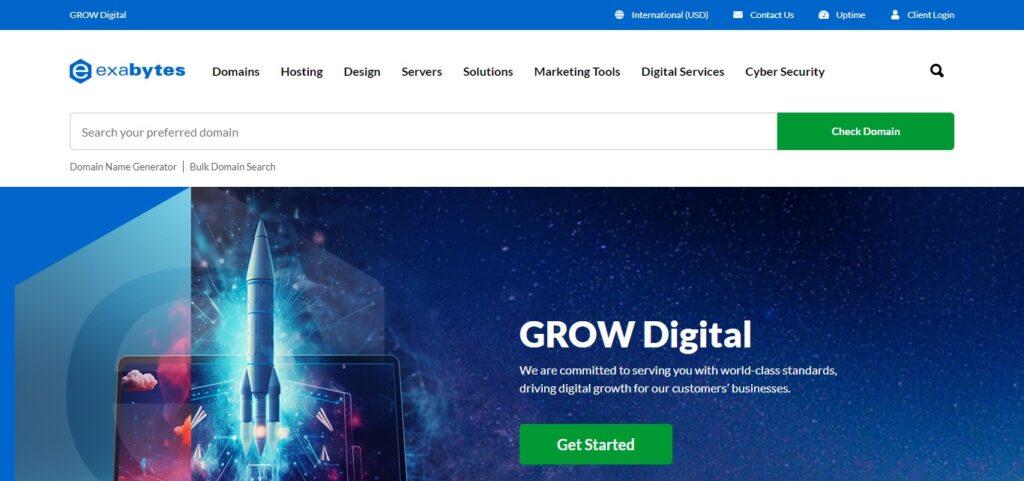Expand the Design navigation item

point(362,72)
